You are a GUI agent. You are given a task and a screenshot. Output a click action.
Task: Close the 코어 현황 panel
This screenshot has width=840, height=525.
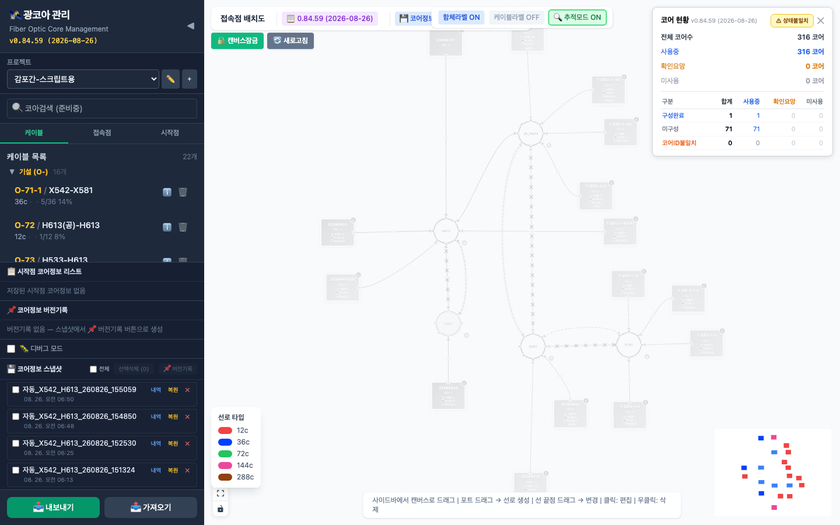click(821, 21)
